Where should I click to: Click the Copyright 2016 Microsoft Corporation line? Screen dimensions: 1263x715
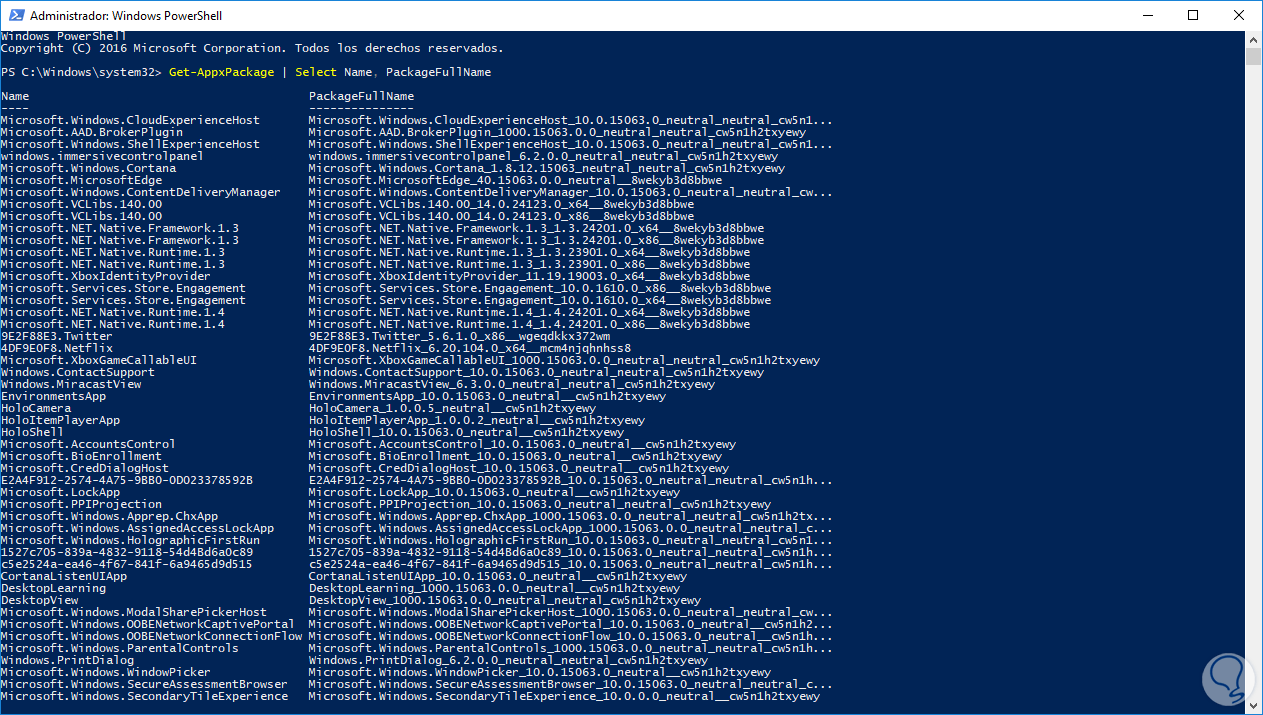(252, 48)
